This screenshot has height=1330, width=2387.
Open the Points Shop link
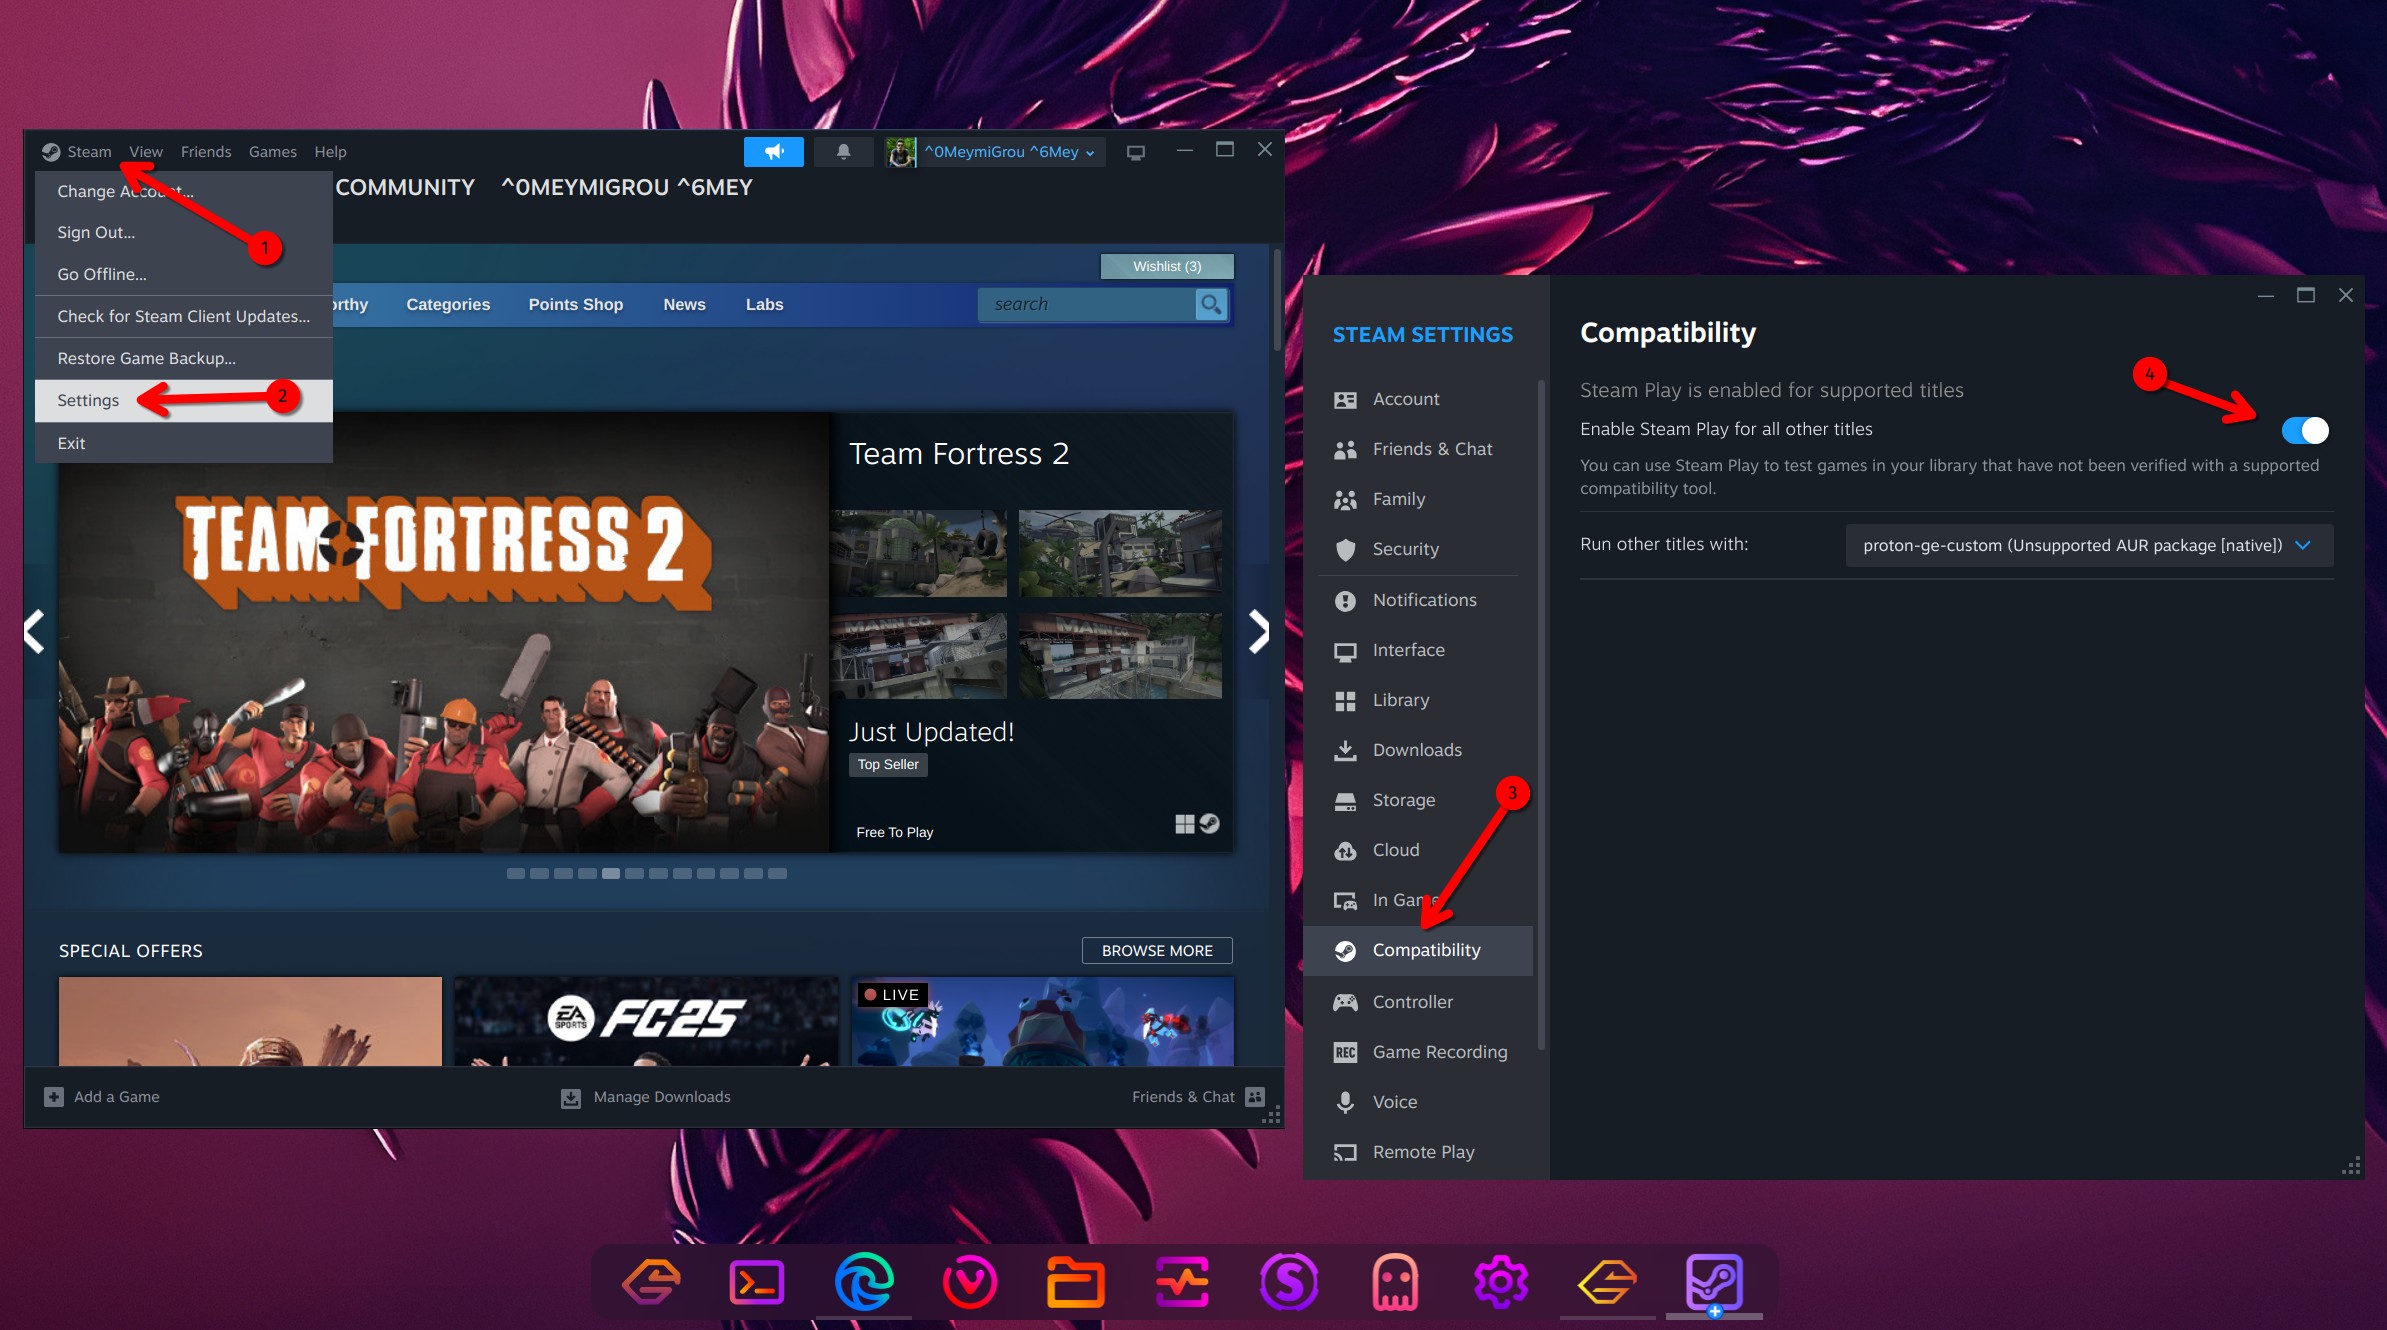coord(576,304)
